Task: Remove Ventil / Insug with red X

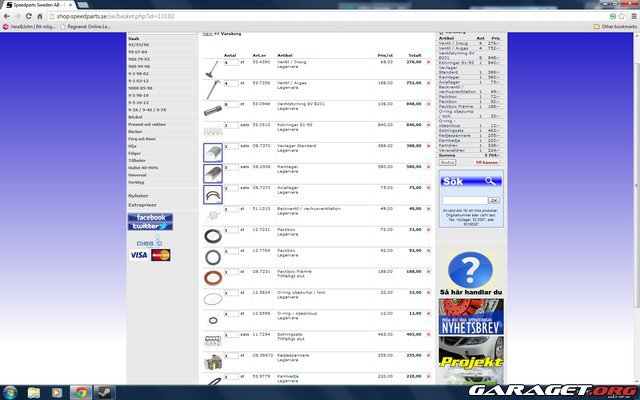Action: point(428,63)
